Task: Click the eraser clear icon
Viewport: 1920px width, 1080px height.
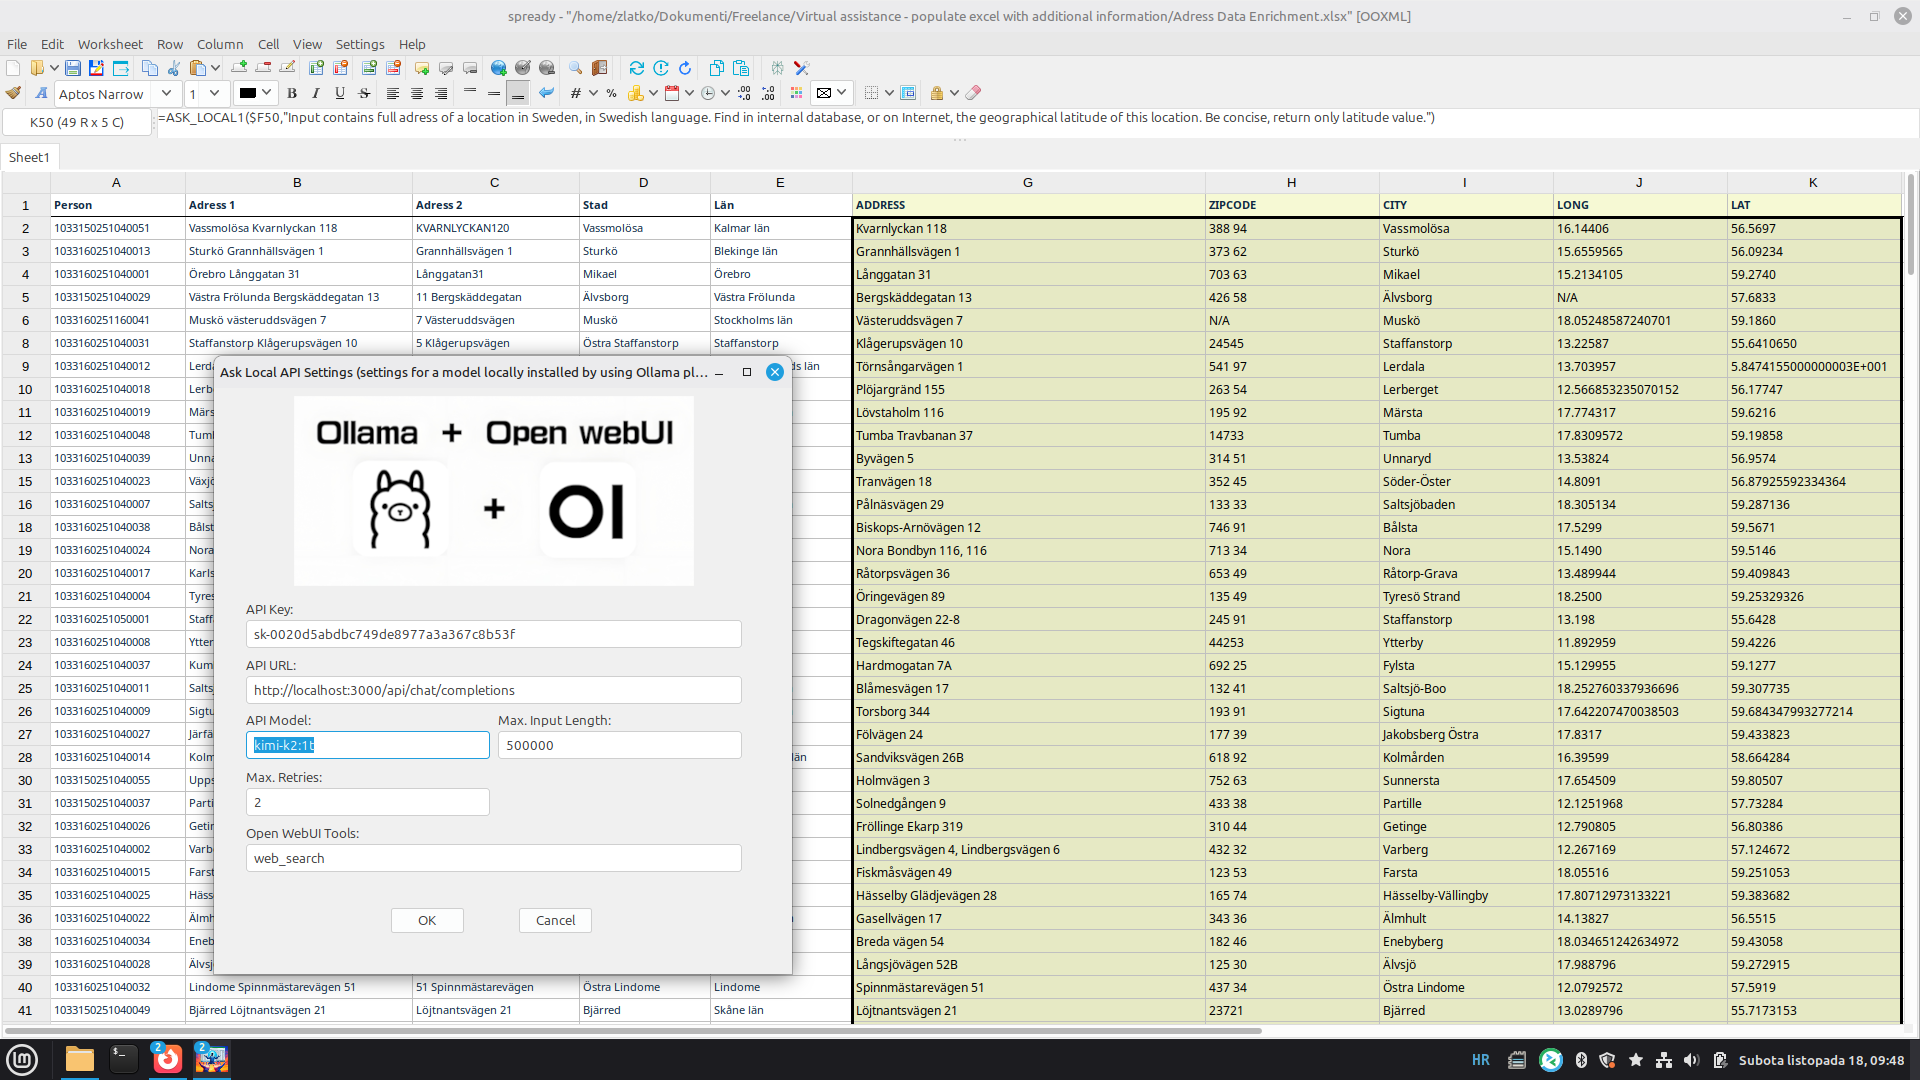Action: click(x=973, y=93)
